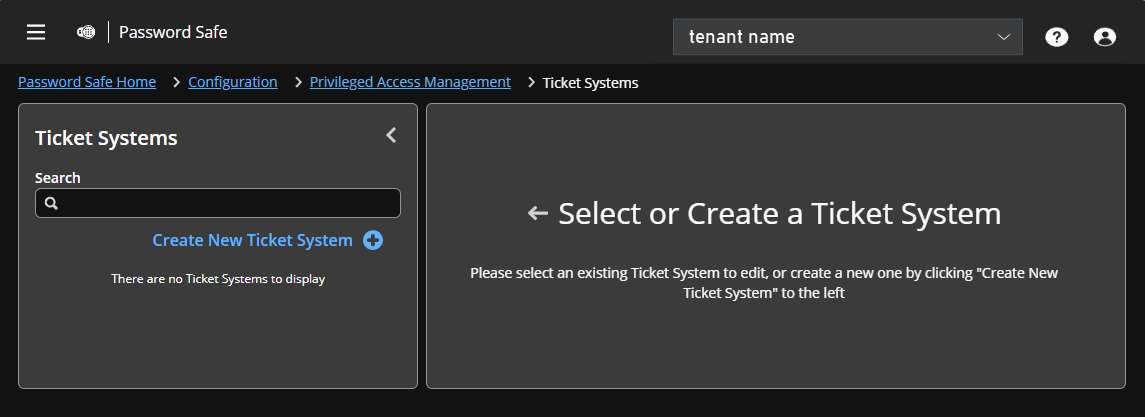Screen dimensions: 1145x417
Task: Click the plus icon to add ticket system
Action: pos(373,240)
